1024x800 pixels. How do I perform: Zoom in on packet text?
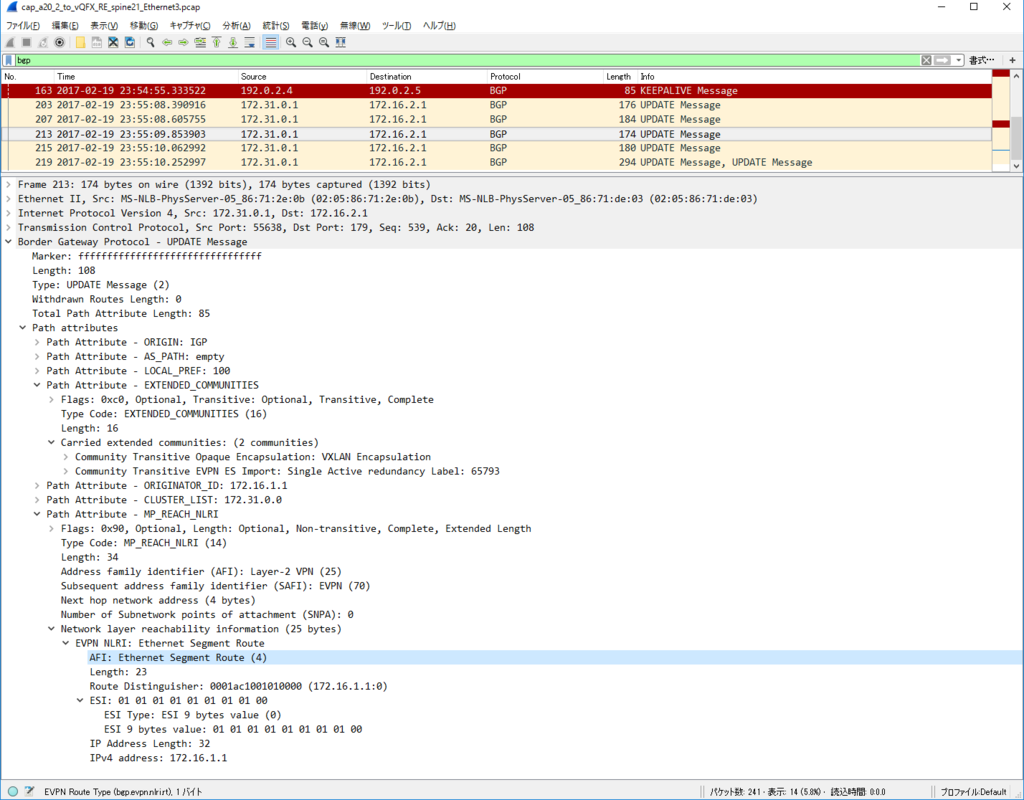291,42
